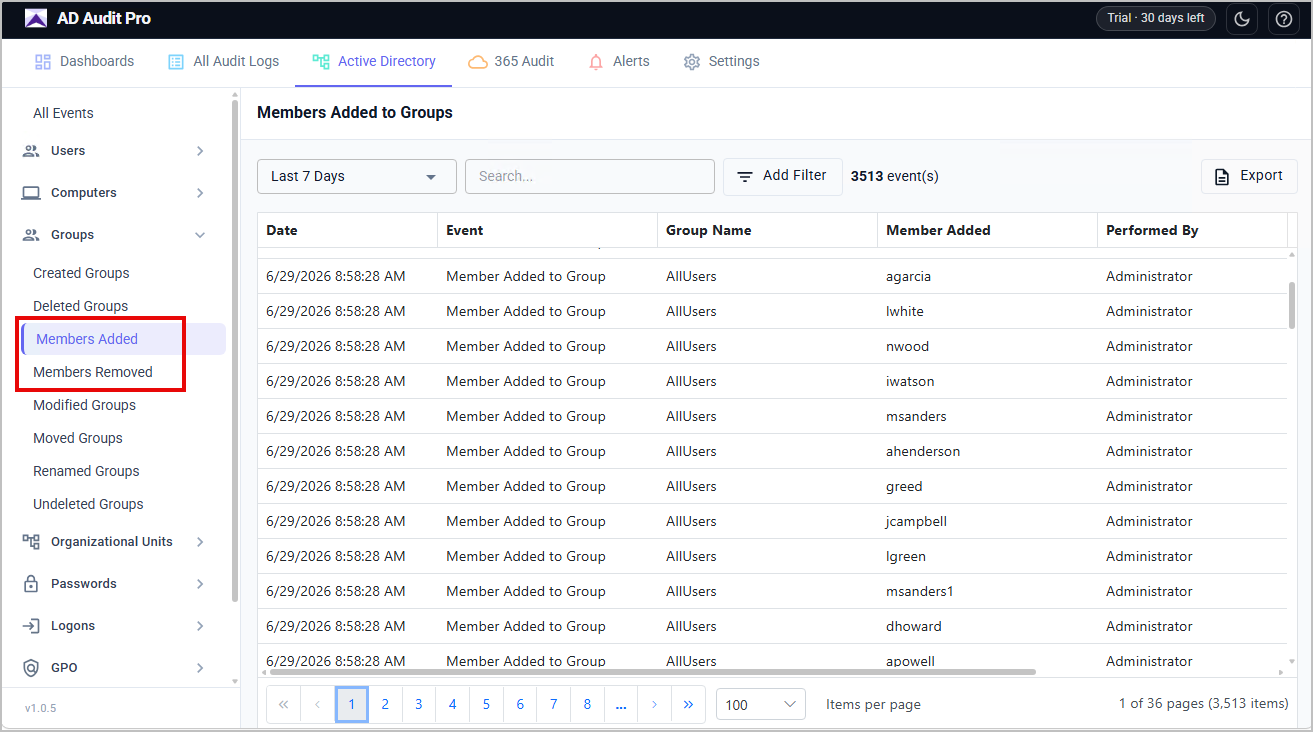1313x732 pixels.
Task: Expand the Passwords section chevron
Action: pos(200,584)
